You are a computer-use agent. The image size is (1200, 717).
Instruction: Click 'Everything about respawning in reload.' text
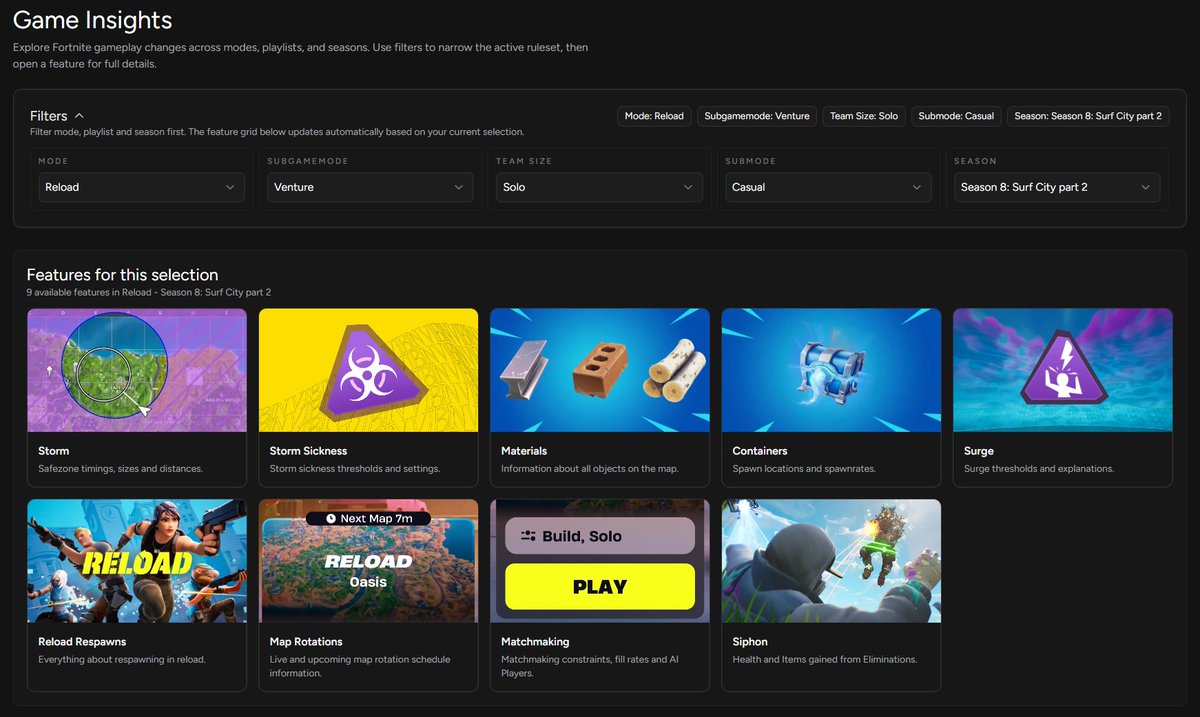tap(122, 659)
